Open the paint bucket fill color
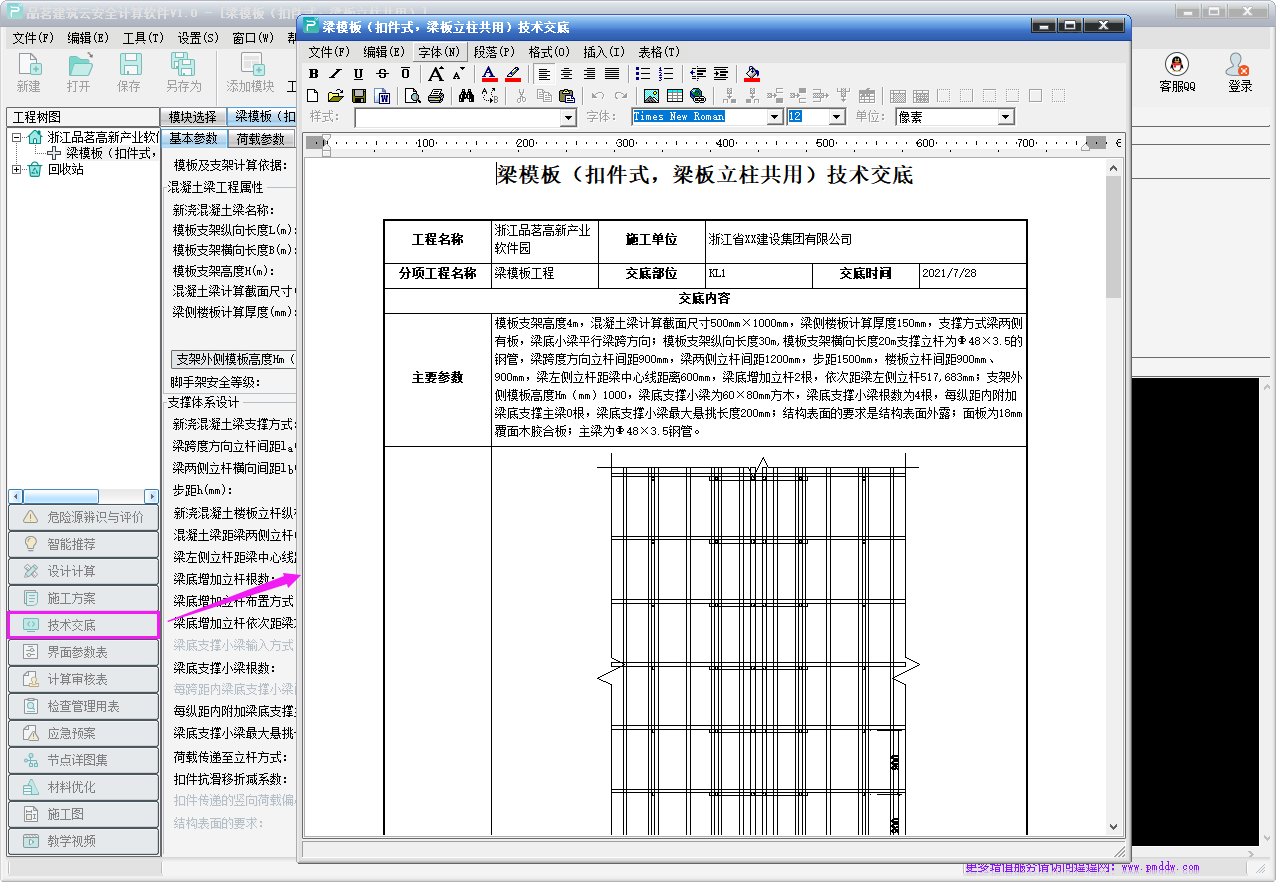Screen dimensions: 1276x882 pos(752,74)
